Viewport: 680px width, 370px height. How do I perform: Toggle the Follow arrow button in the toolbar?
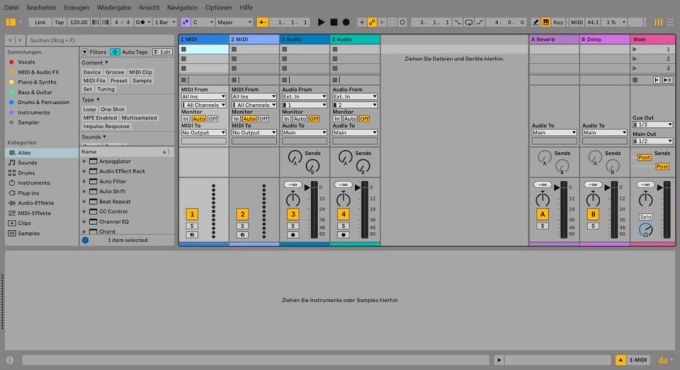coord(262,22)
